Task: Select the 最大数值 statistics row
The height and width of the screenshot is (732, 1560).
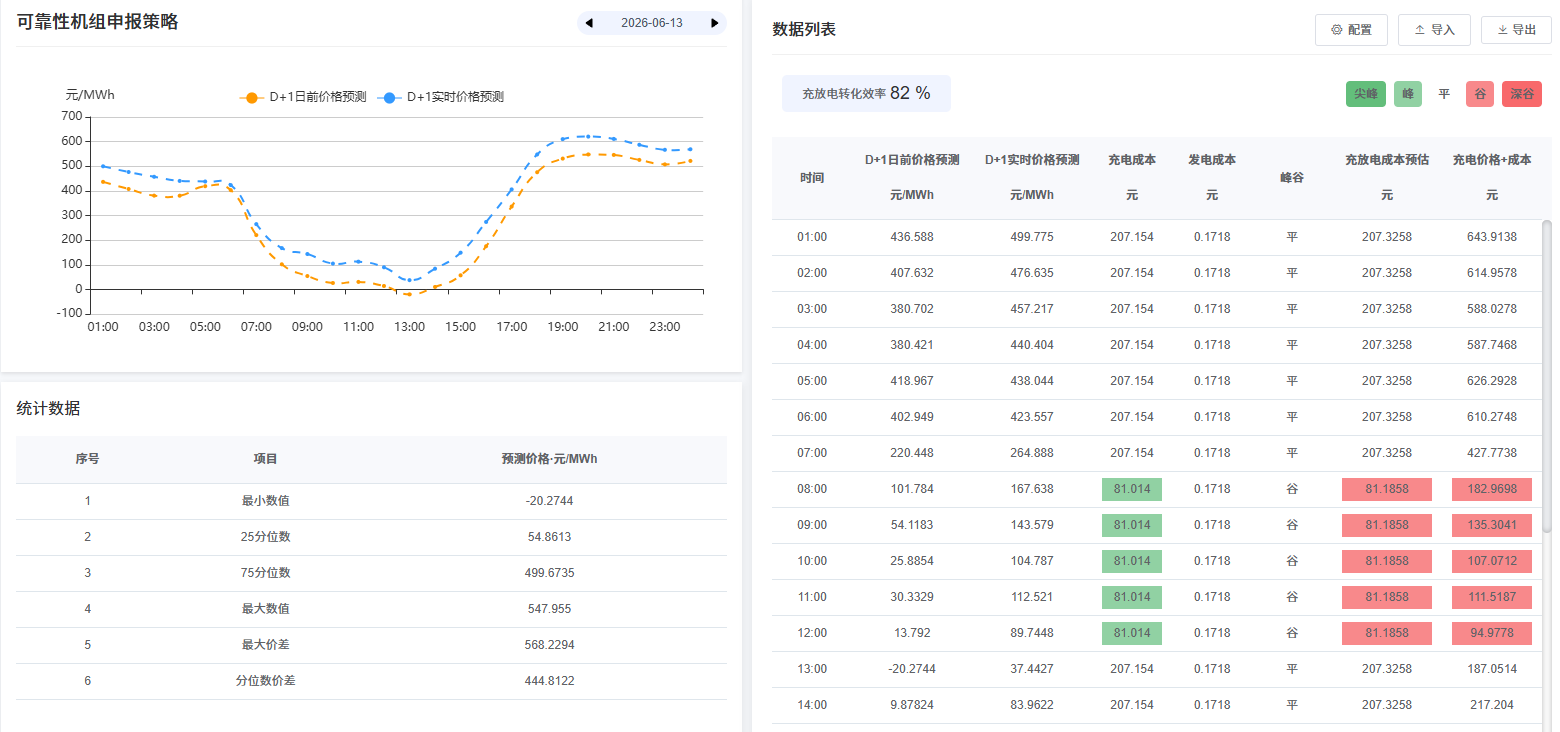Action: 371,609
